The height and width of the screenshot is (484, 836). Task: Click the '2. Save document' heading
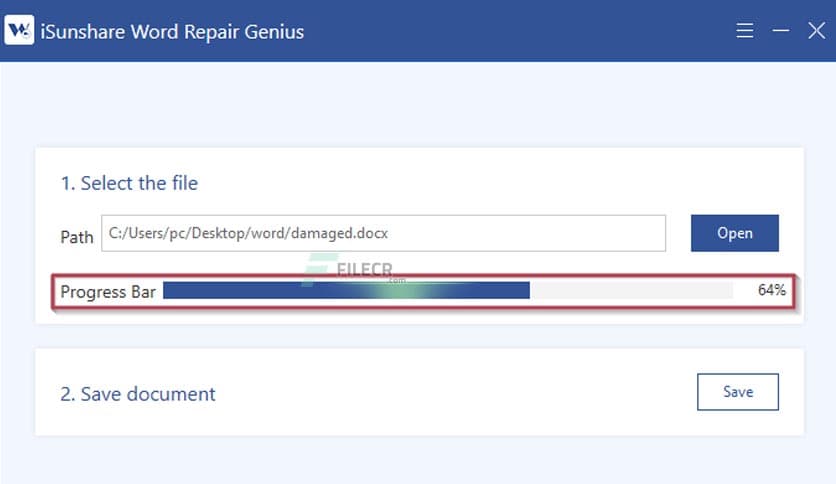[x=138, y=394]
